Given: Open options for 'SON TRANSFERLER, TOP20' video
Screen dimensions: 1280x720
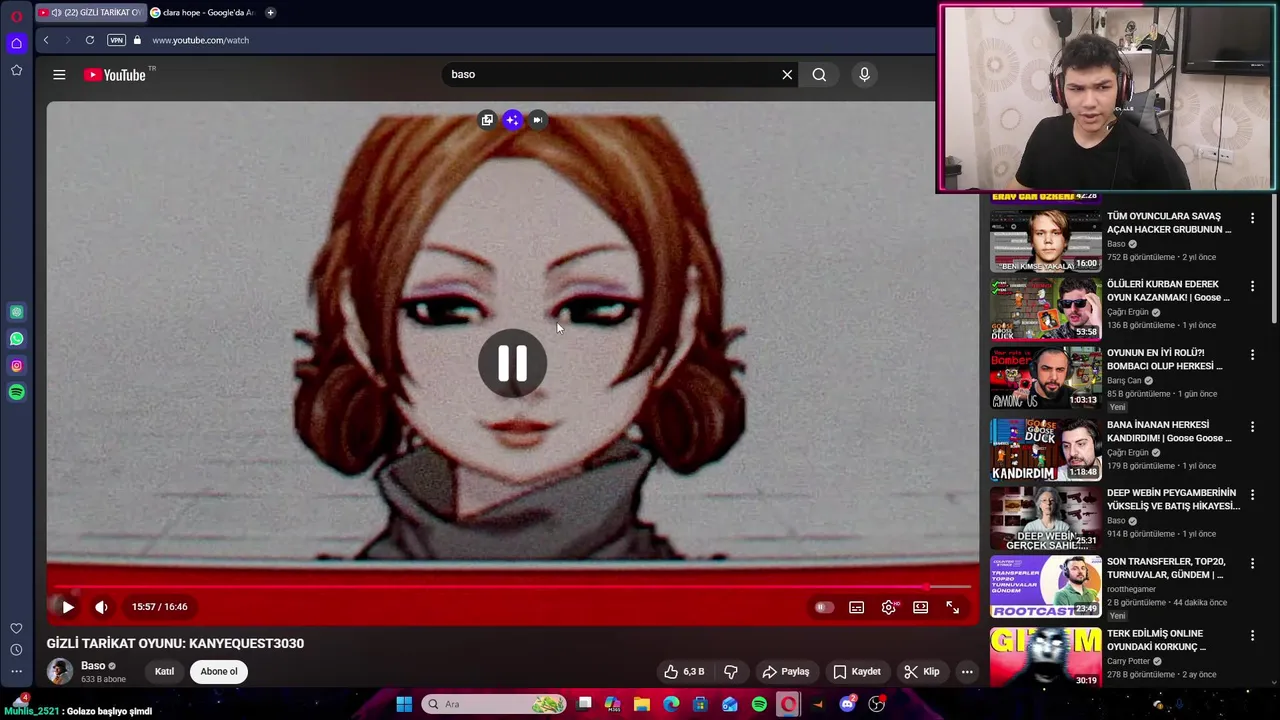Looking at the screenshot, I should 1252,563.
